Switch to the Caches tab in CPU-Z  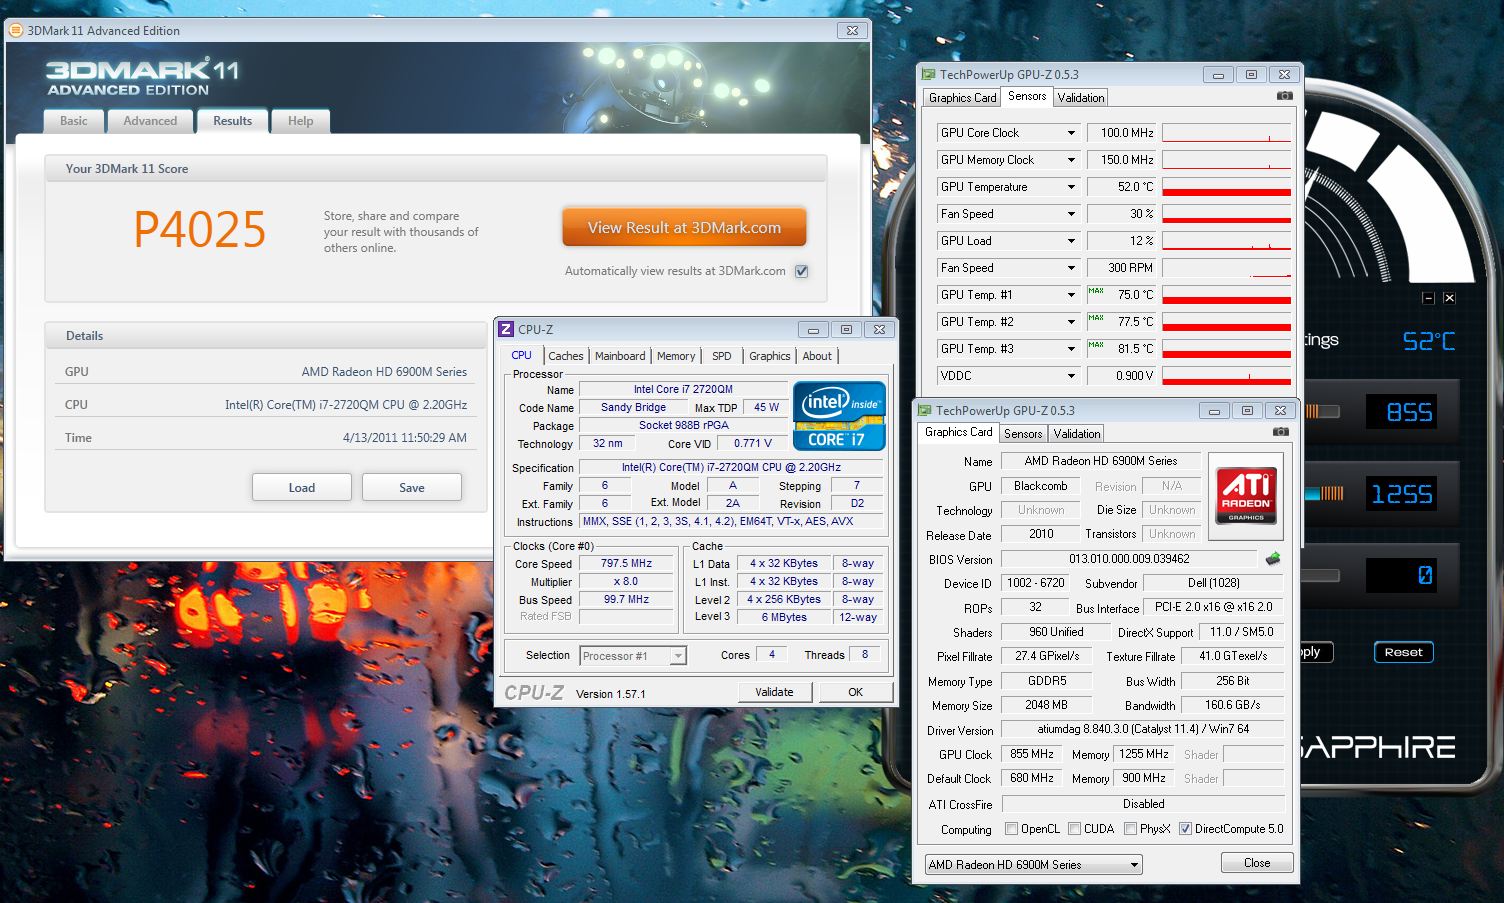tap(566, 356)
